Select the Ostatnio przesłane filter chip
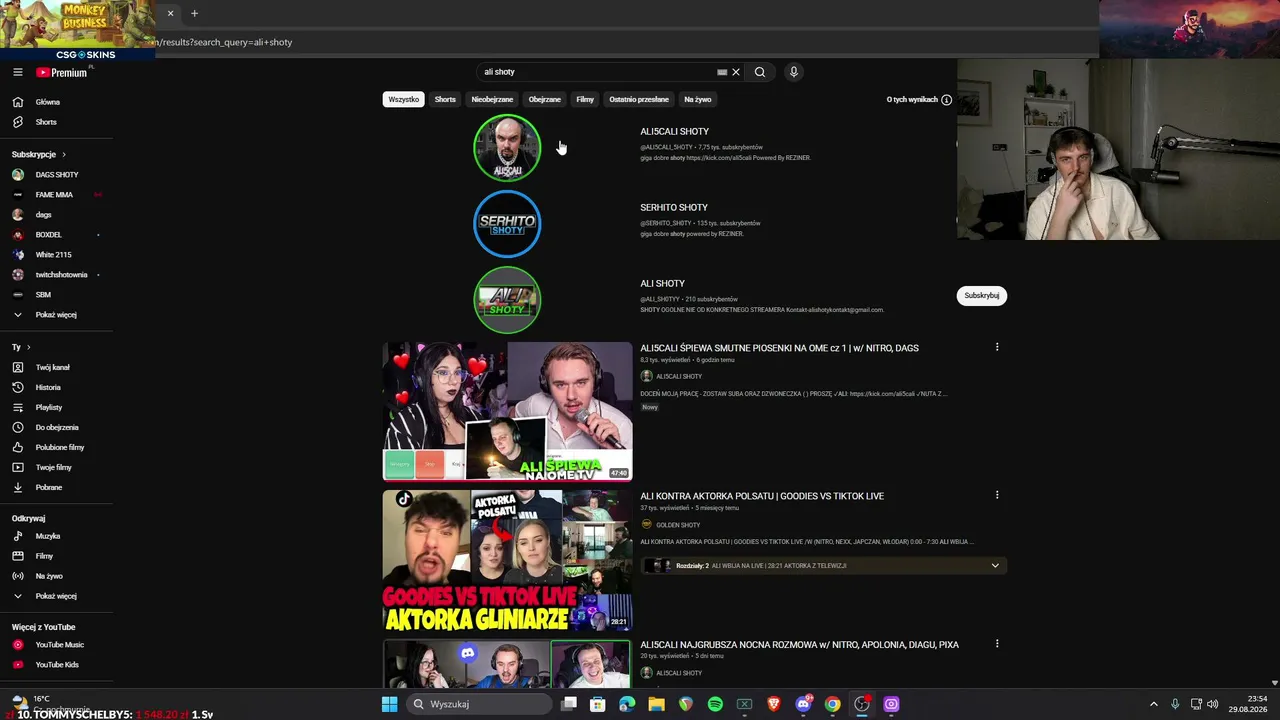 point(639,100)
